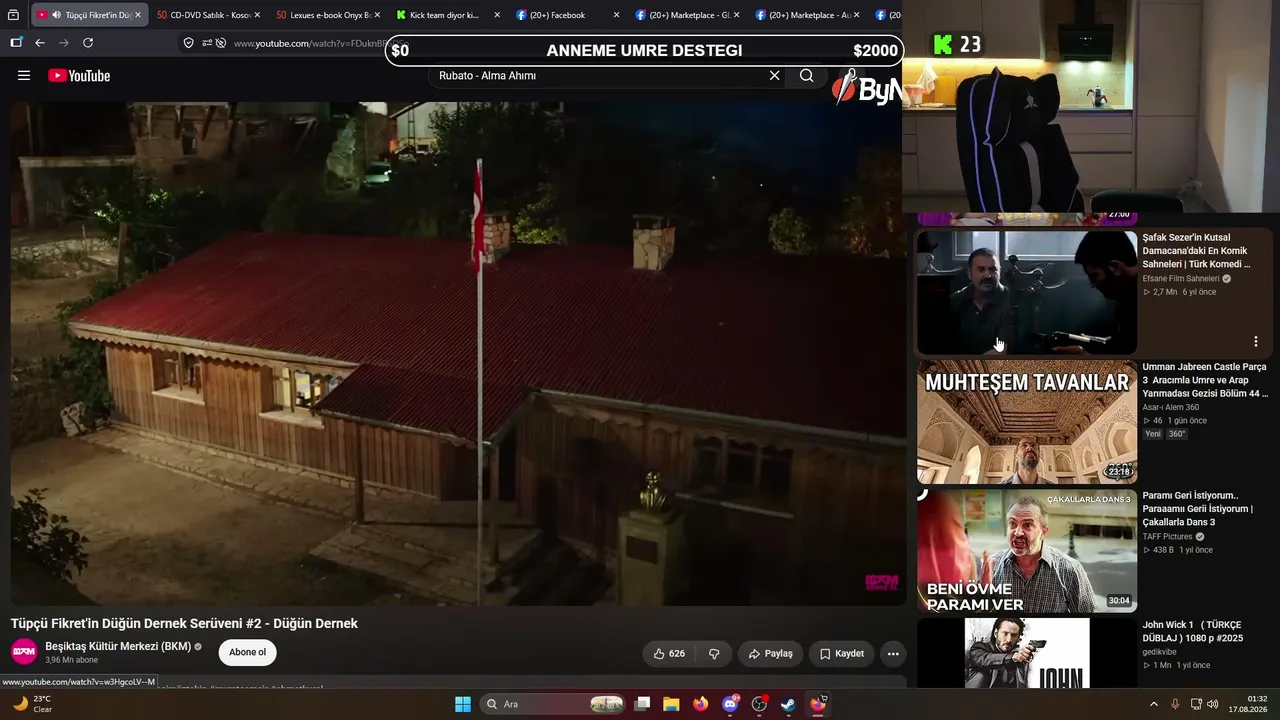Switch to the (20+) Facebook tab

(x=566, y=15)
